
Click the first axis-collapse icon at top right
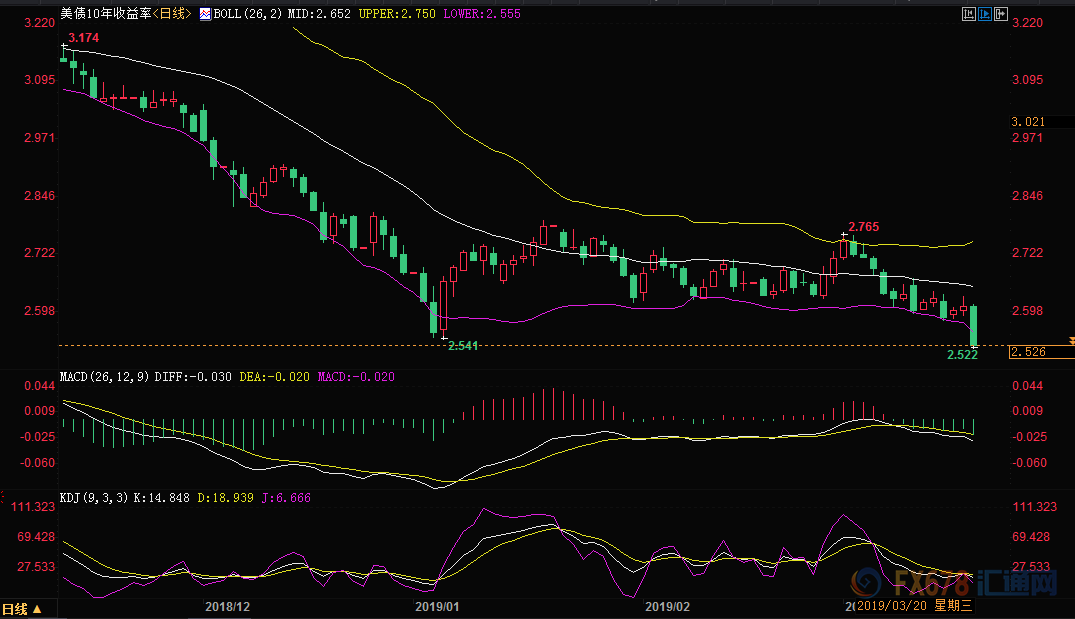point(967,14)
